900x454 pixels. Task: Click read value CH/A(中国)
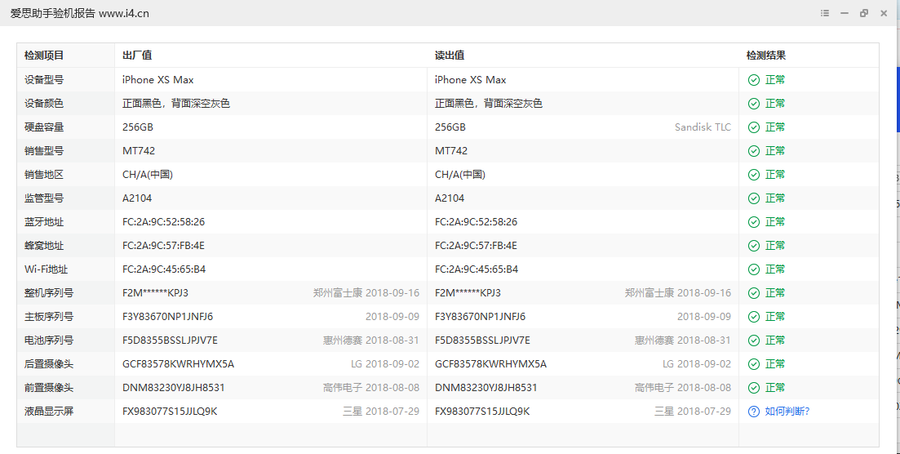pyautogui.click(x=460, y=174)
